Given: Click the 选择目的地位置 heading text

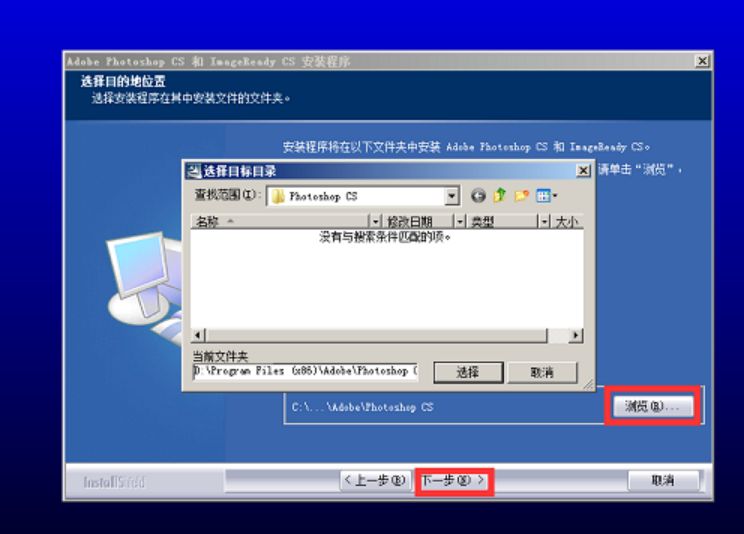Looking at the screenshot, I should 123,81.
